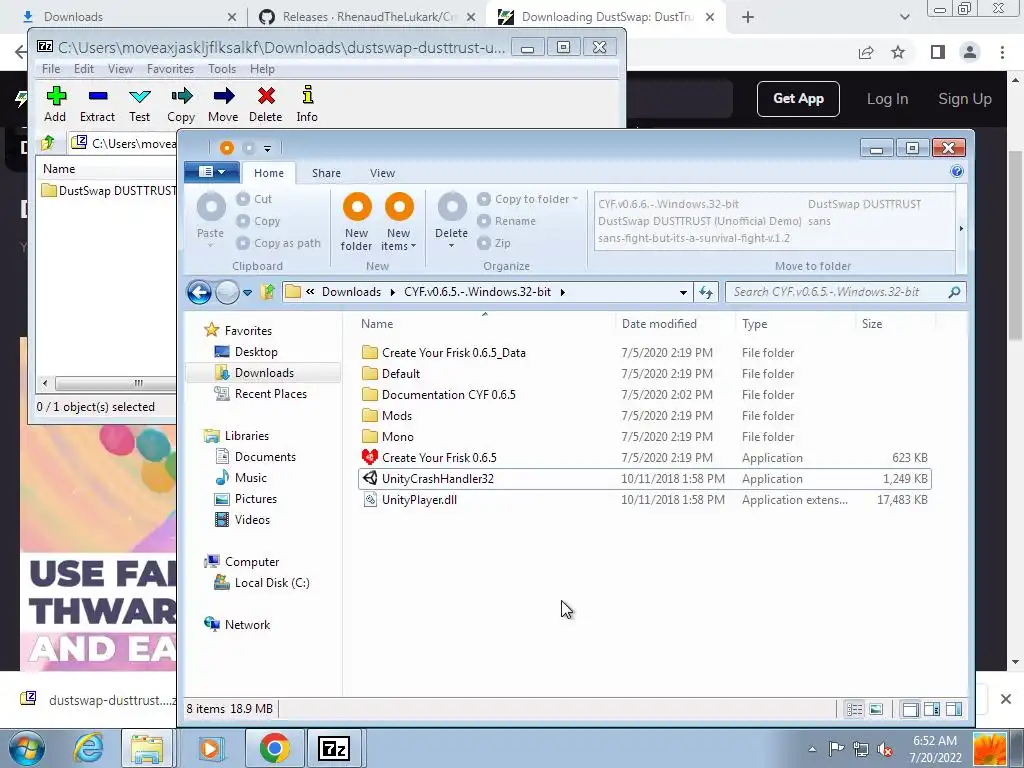
Task: Click the Get App button in Chrome
Action: (x=798, y=99)
